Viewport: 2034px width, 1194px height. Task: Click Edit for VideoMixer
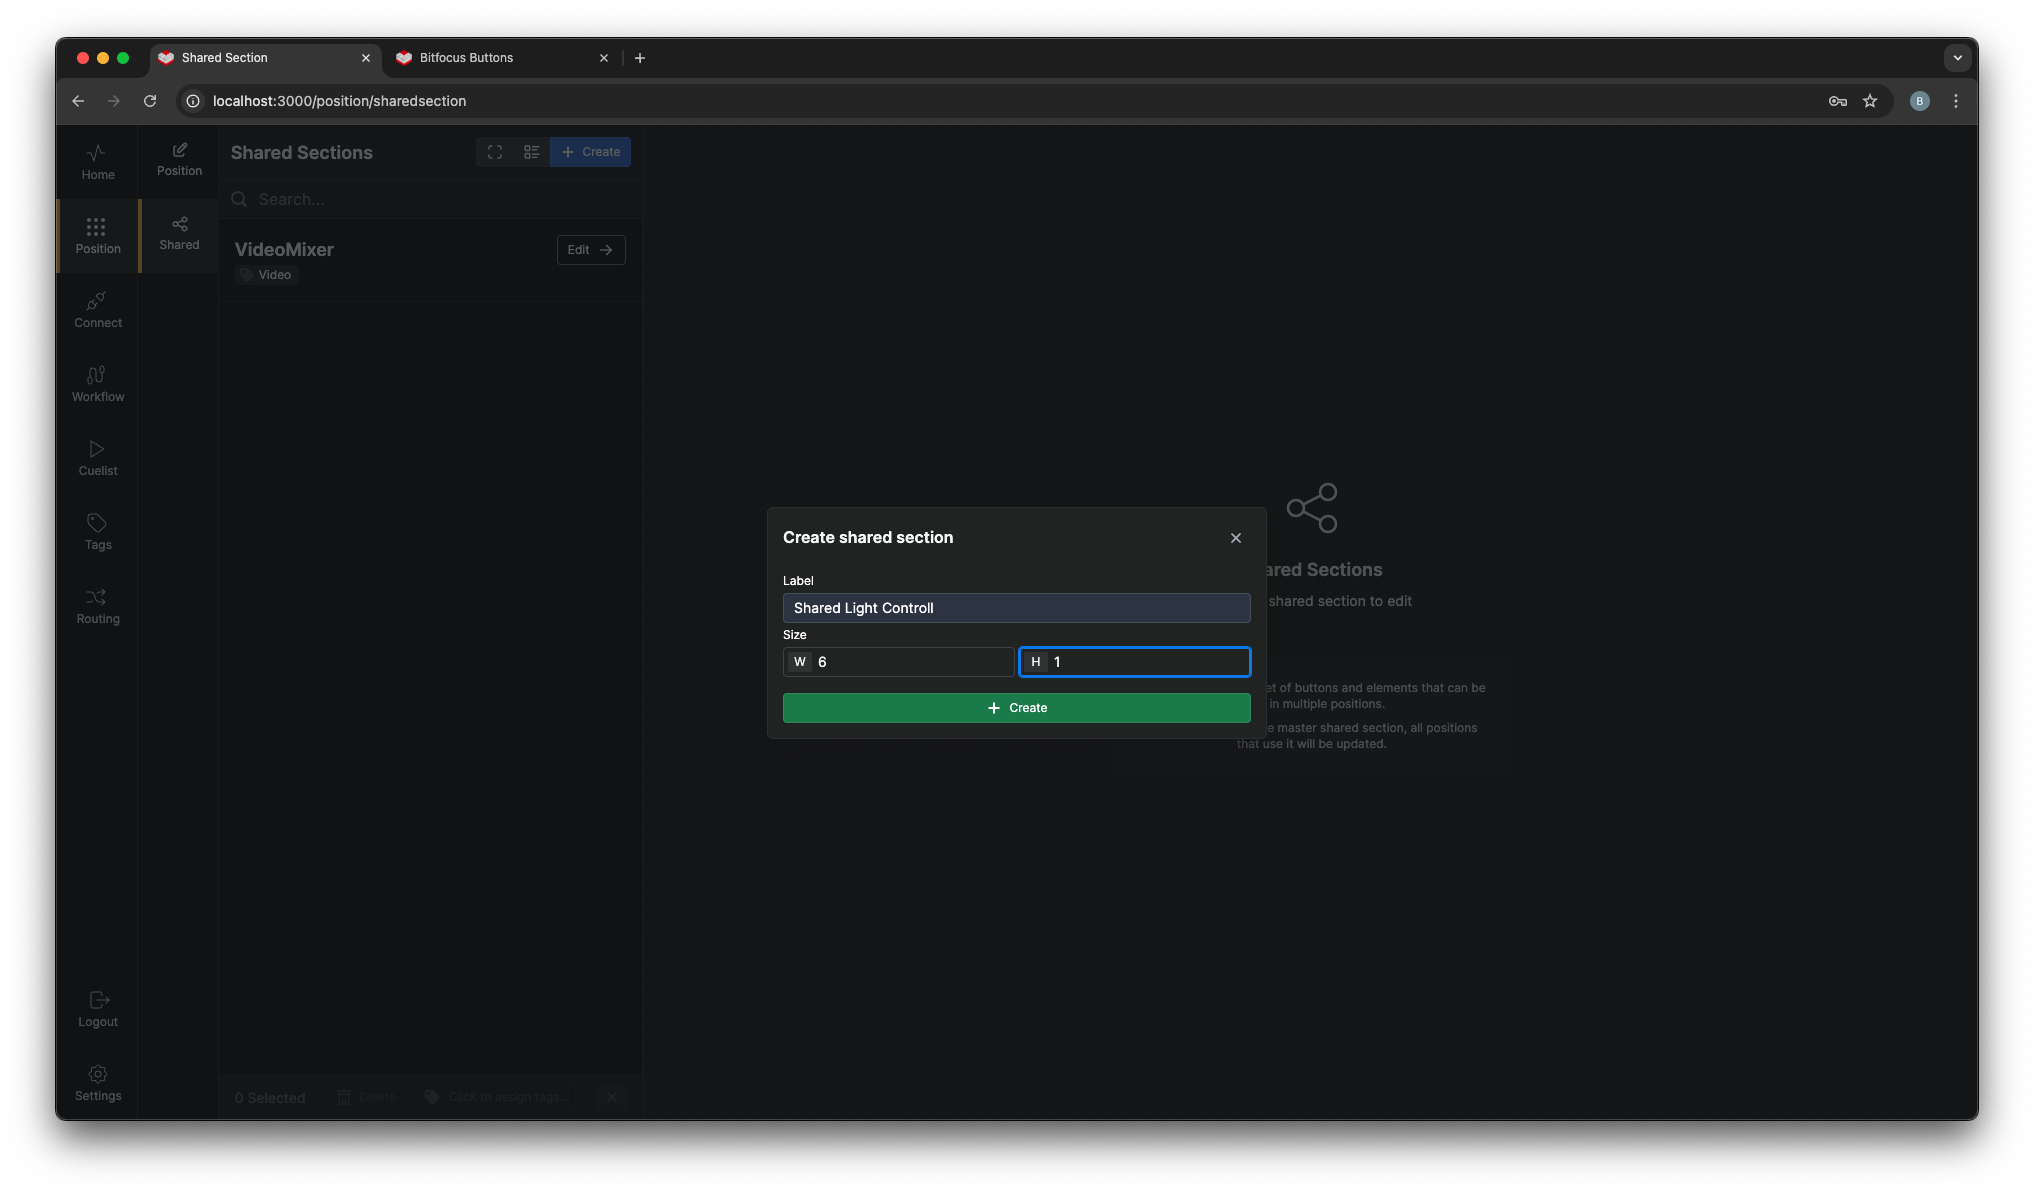[x=590, y=250]
